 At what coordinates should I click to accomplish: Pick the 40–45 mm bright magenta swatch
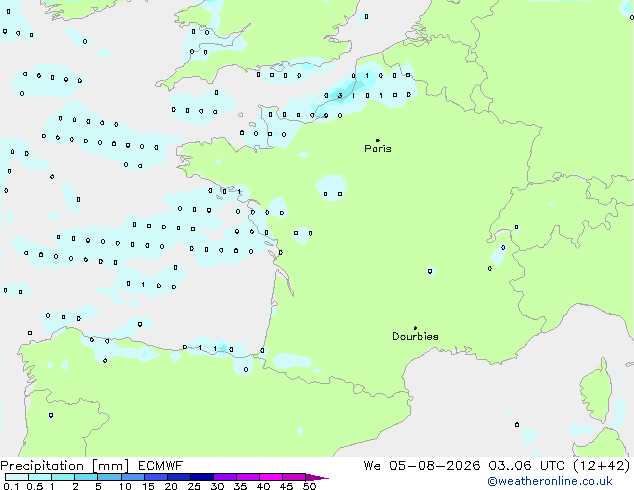(271, 477)
